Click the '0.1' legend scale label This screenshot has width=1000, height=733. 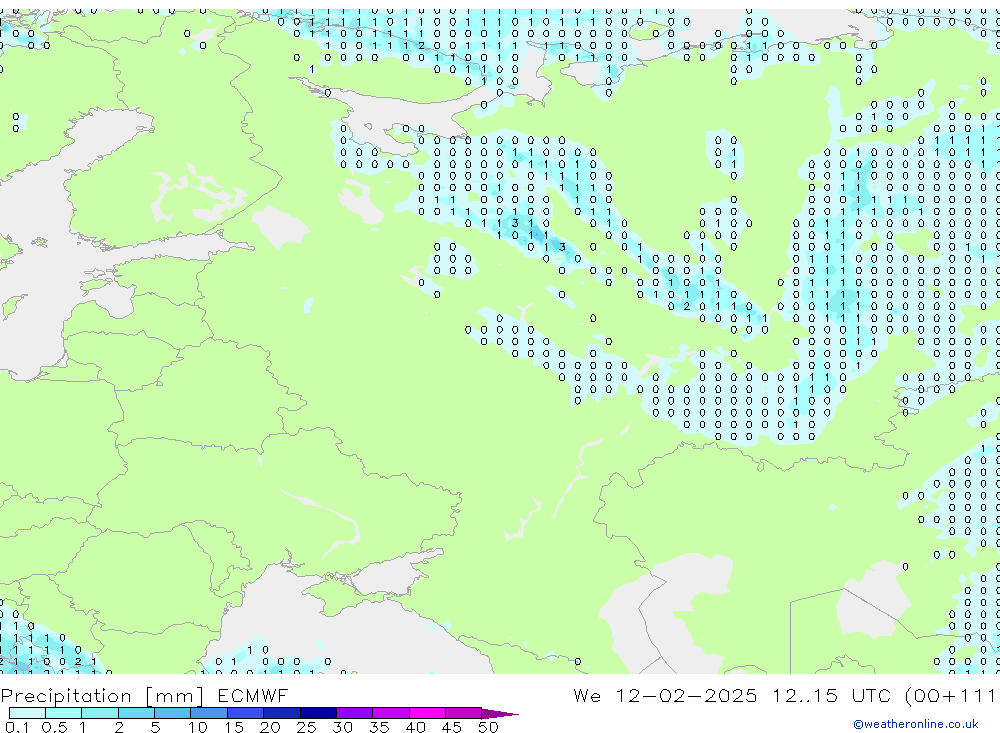pos(17,727)
